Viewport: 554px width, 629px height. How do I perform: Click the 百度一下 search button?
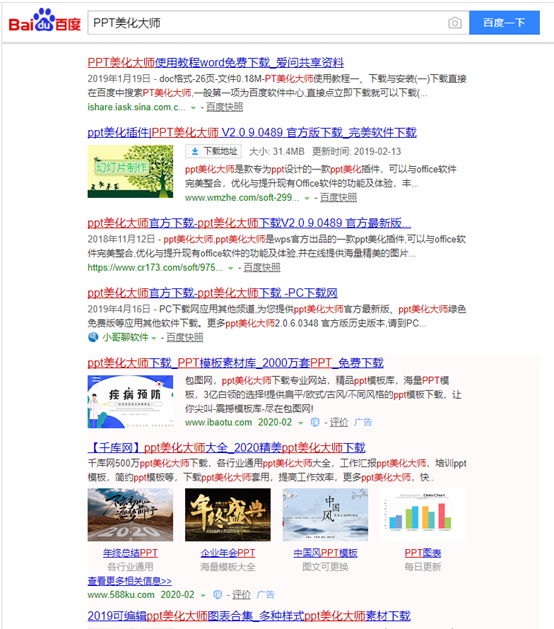pos(504,22)
